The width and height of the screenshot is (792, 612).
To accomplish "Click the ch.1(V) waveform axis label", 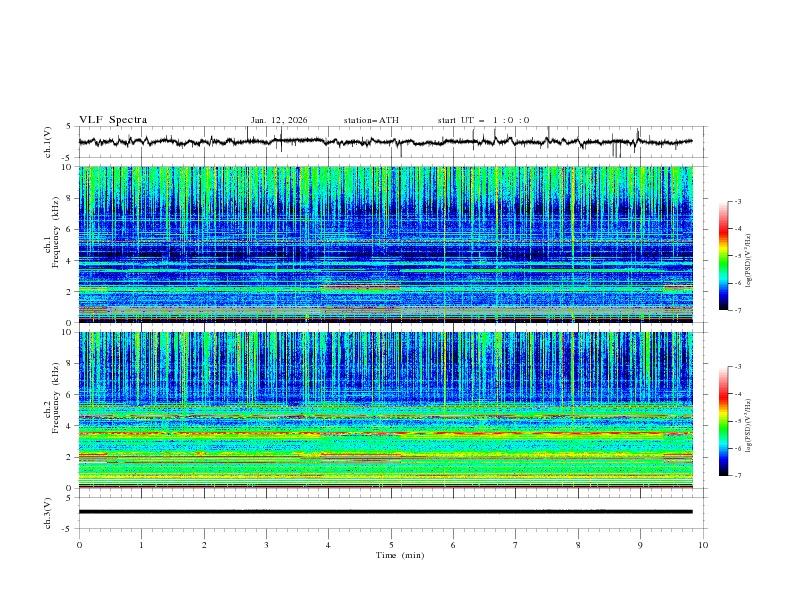I will (48, 142).
